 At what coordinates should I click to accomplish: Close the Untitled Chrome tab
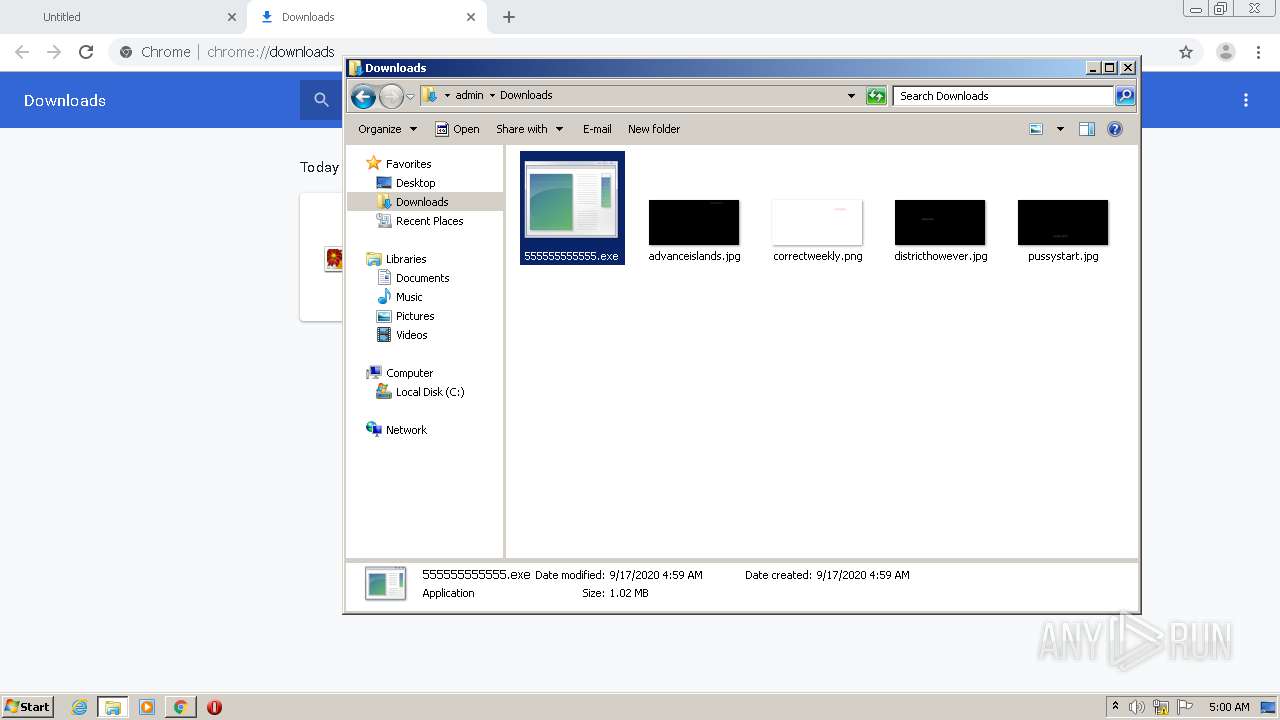tap(232, 17)
